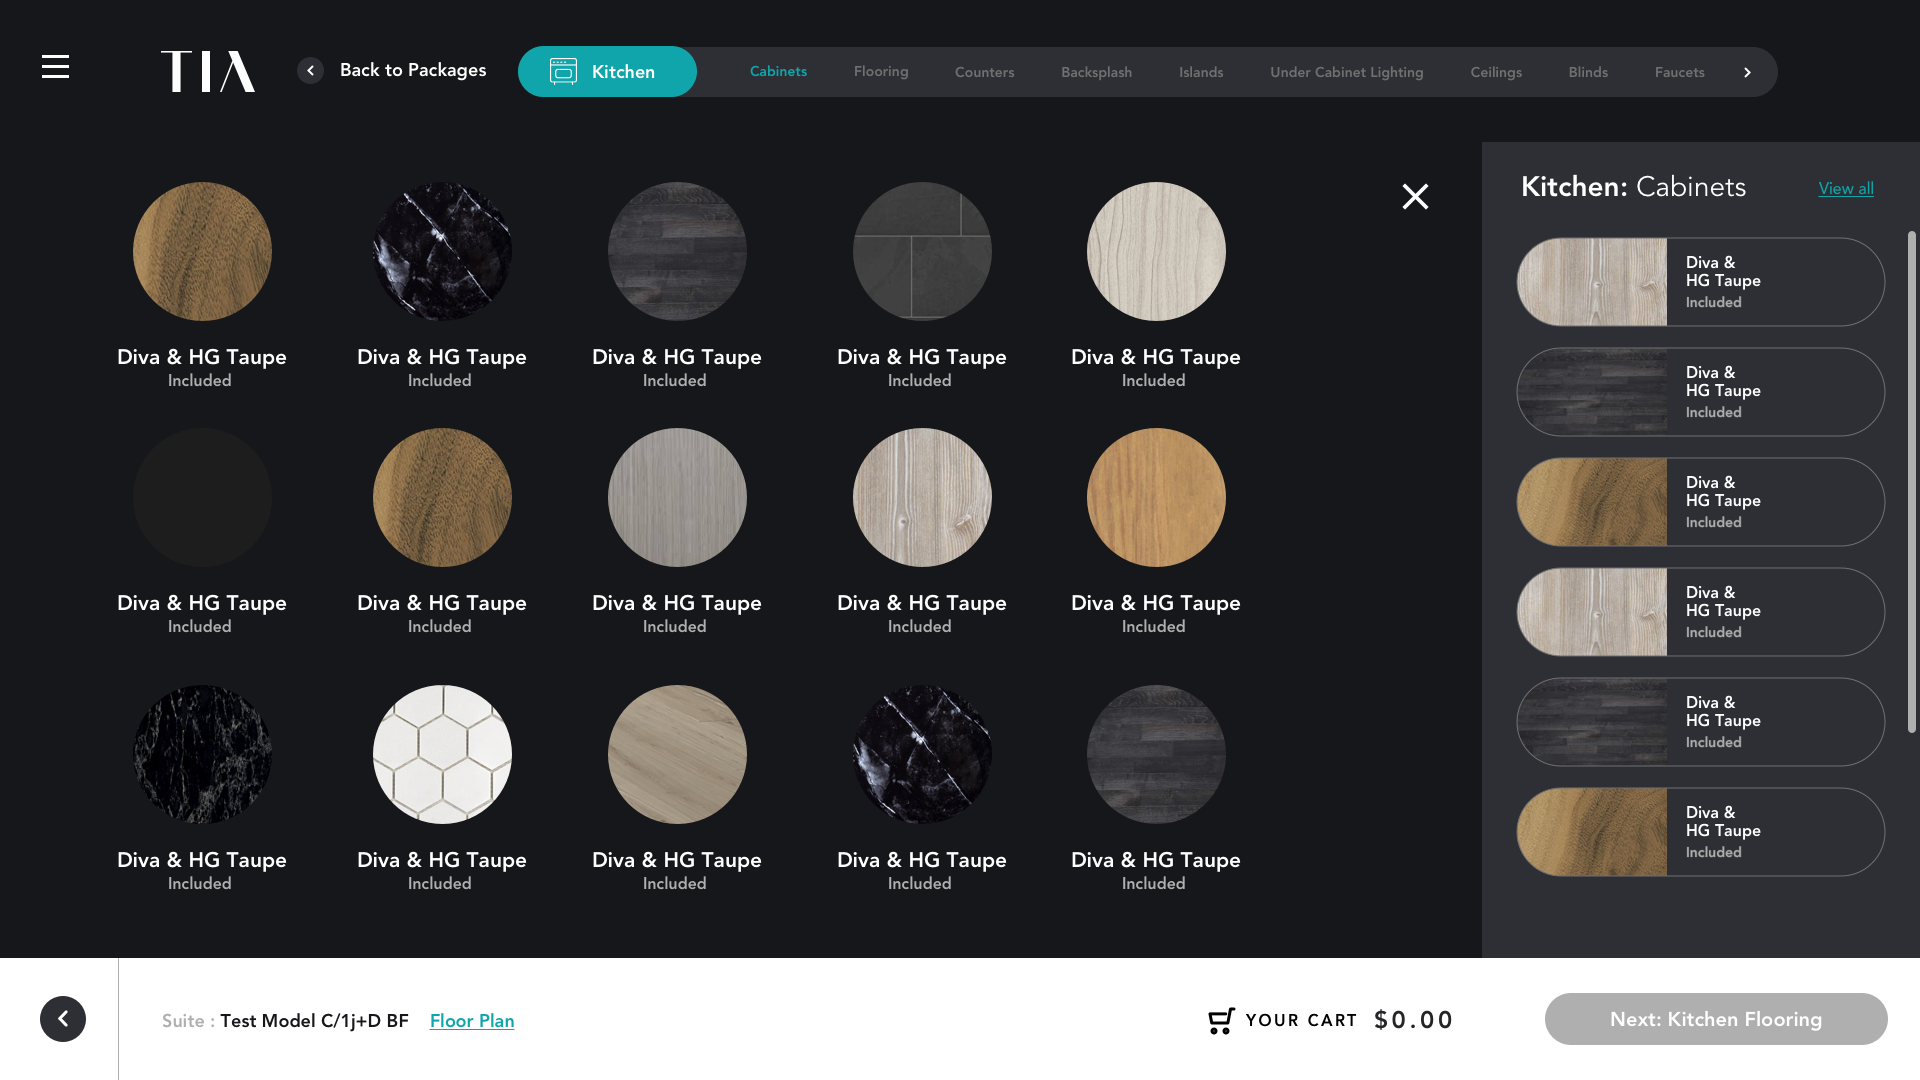Click the round back button at bottom left
This screenshot has height=1080, width=1920.
pos(63,1019)
